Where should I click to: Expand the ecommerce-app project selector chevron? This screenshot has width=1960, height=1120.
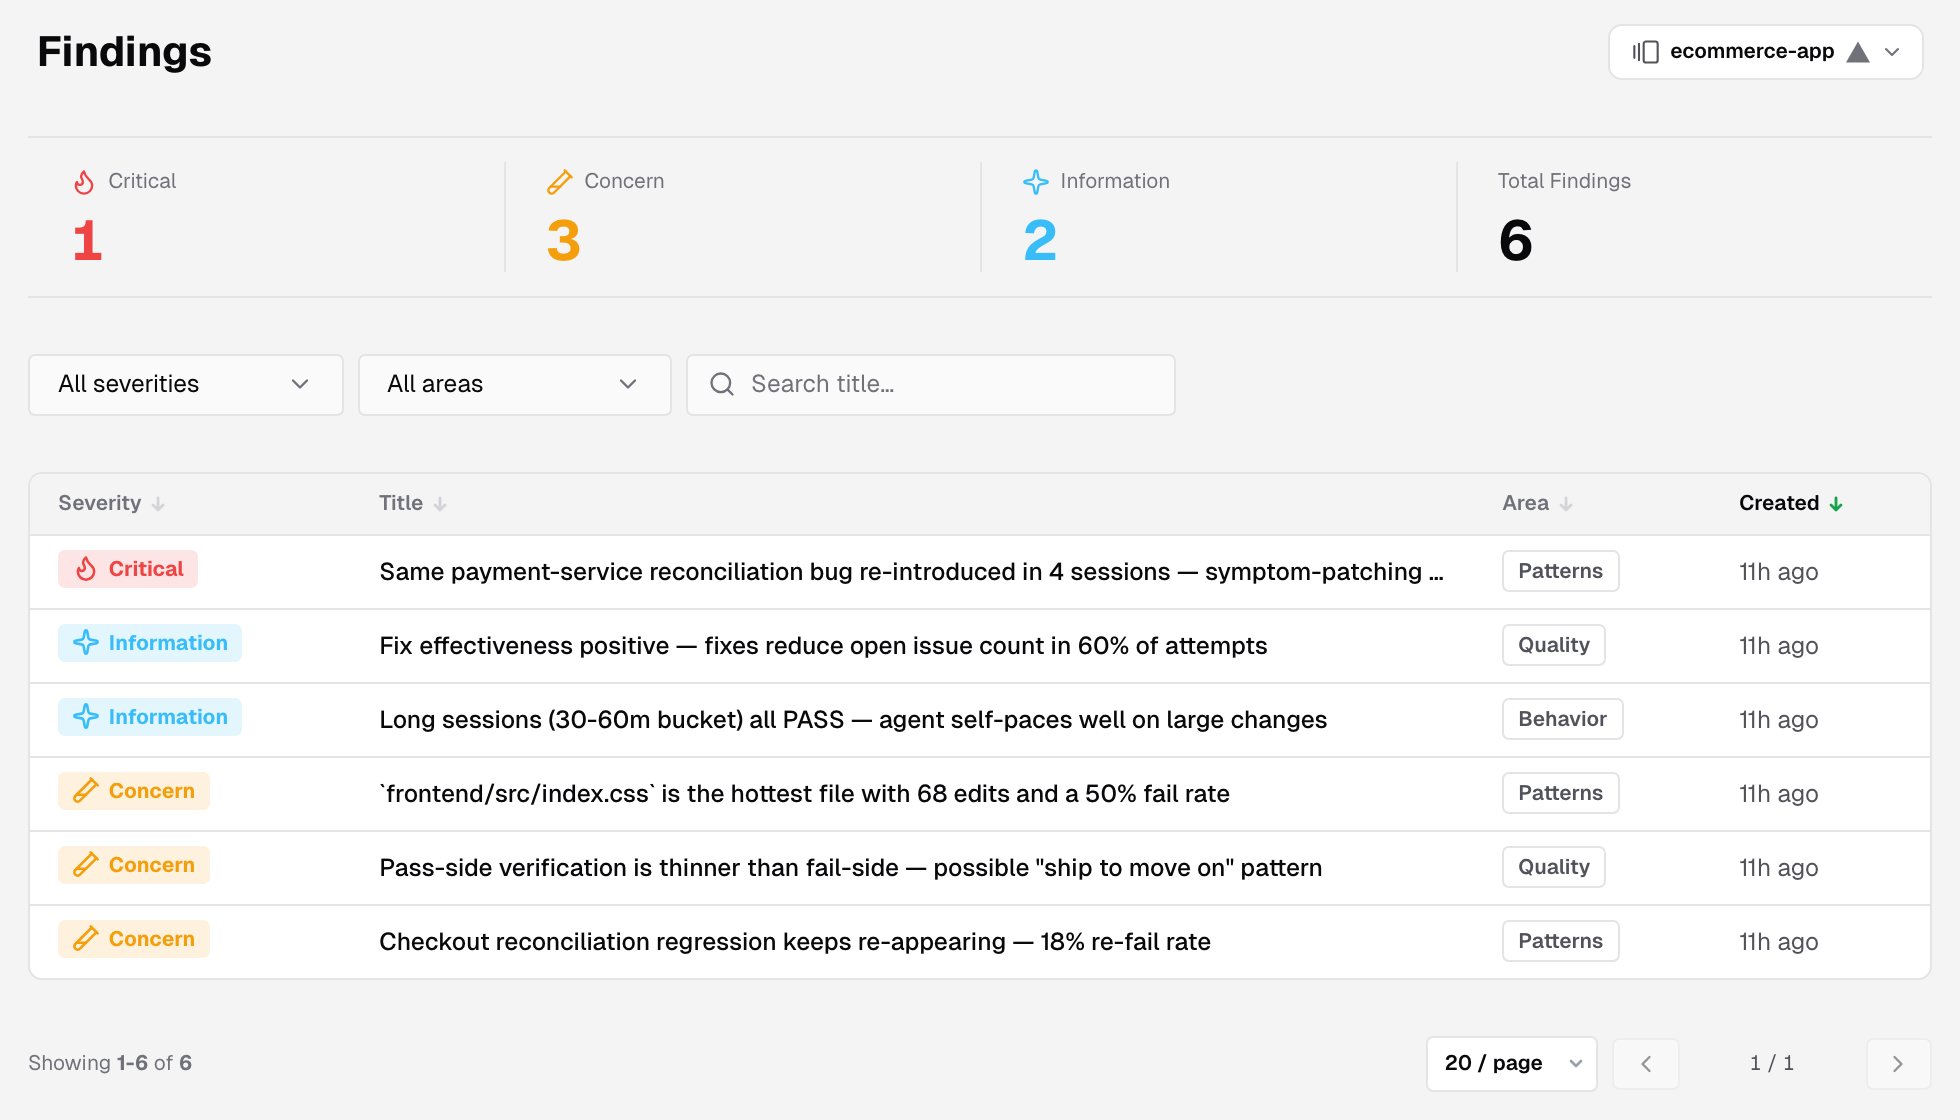pos(1892,52)
